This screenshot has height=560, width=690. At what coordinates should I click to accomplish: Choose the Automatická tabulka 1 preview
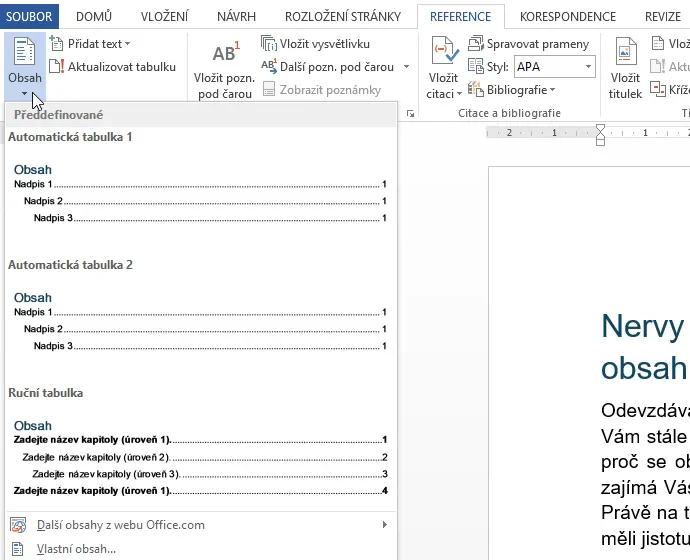[200, 194]
